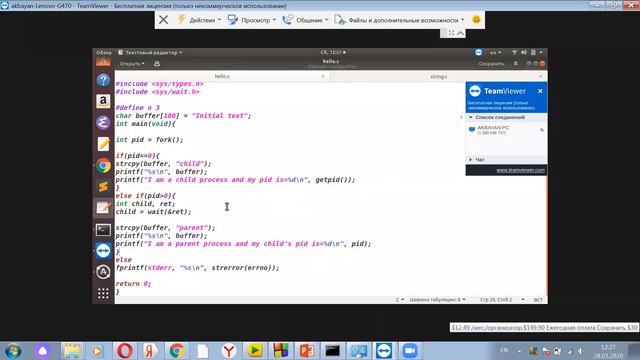The width and height of the screenshot is (640, 360).
Task: Open Chrome from the Windows taskbar
Action: tap(176, 351)
